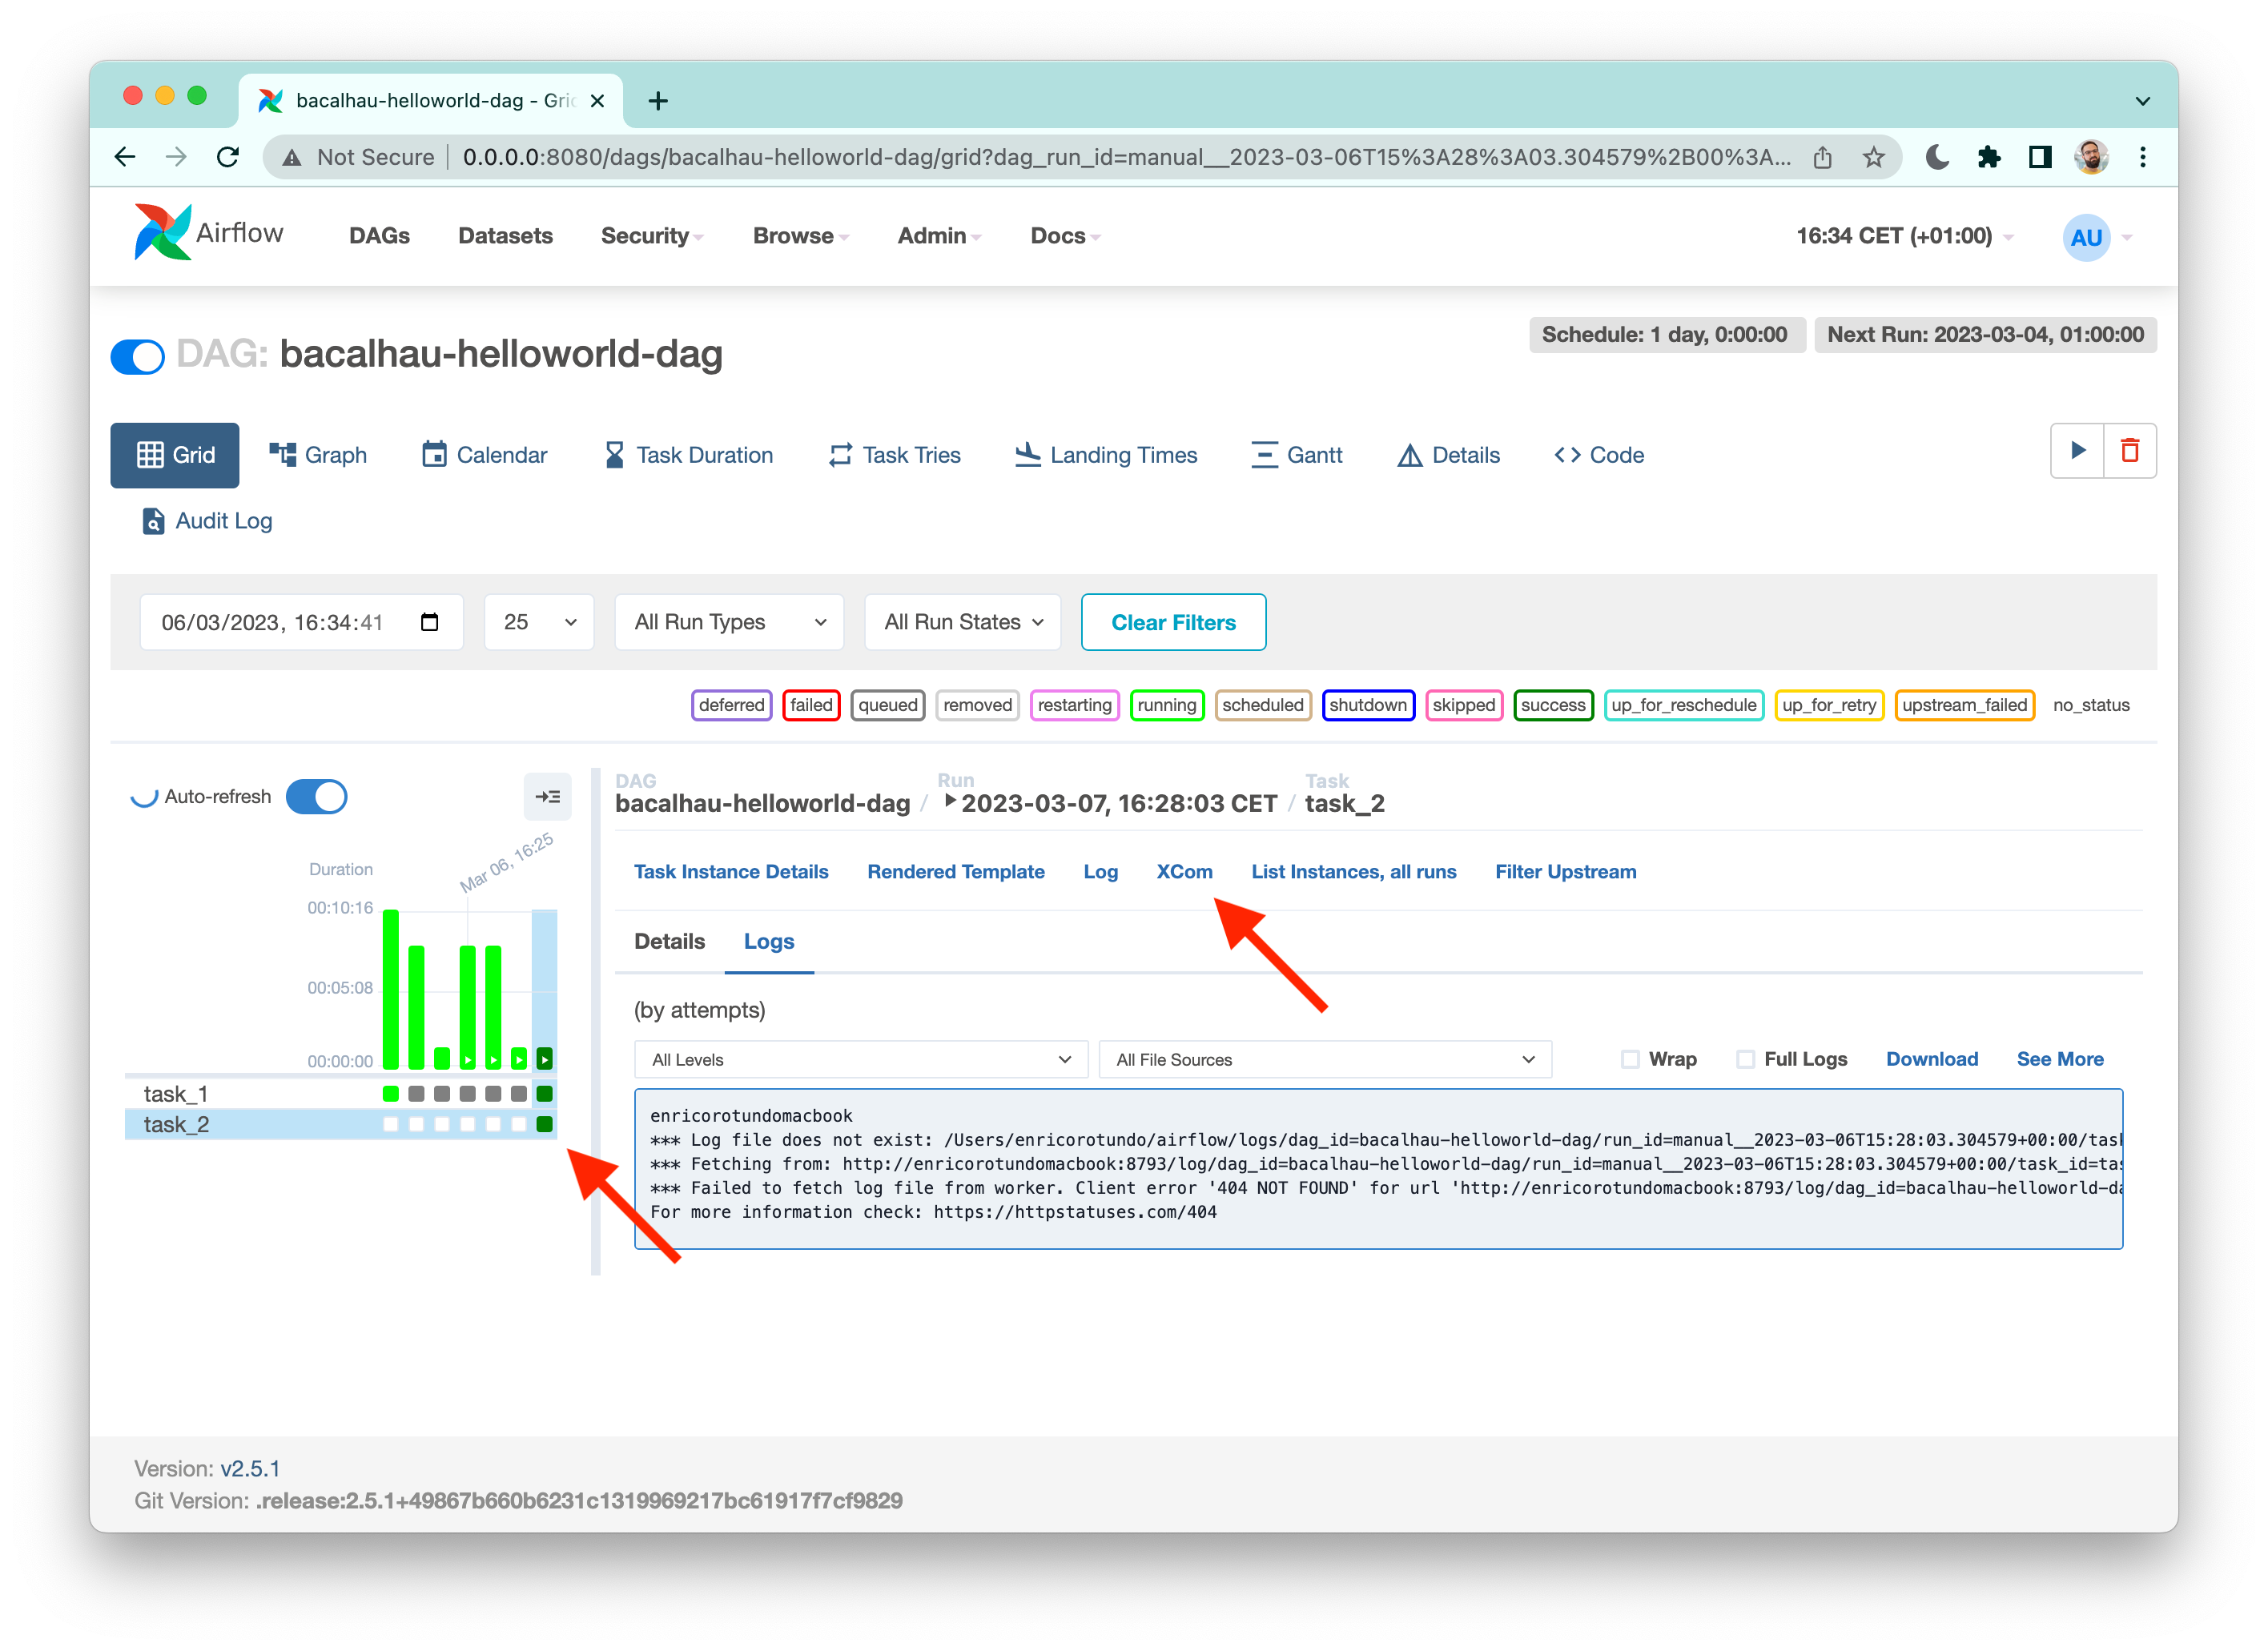Collapse the grid panel with arrow icon
Screen dimensions: 2268x1651
click(547, 797)
